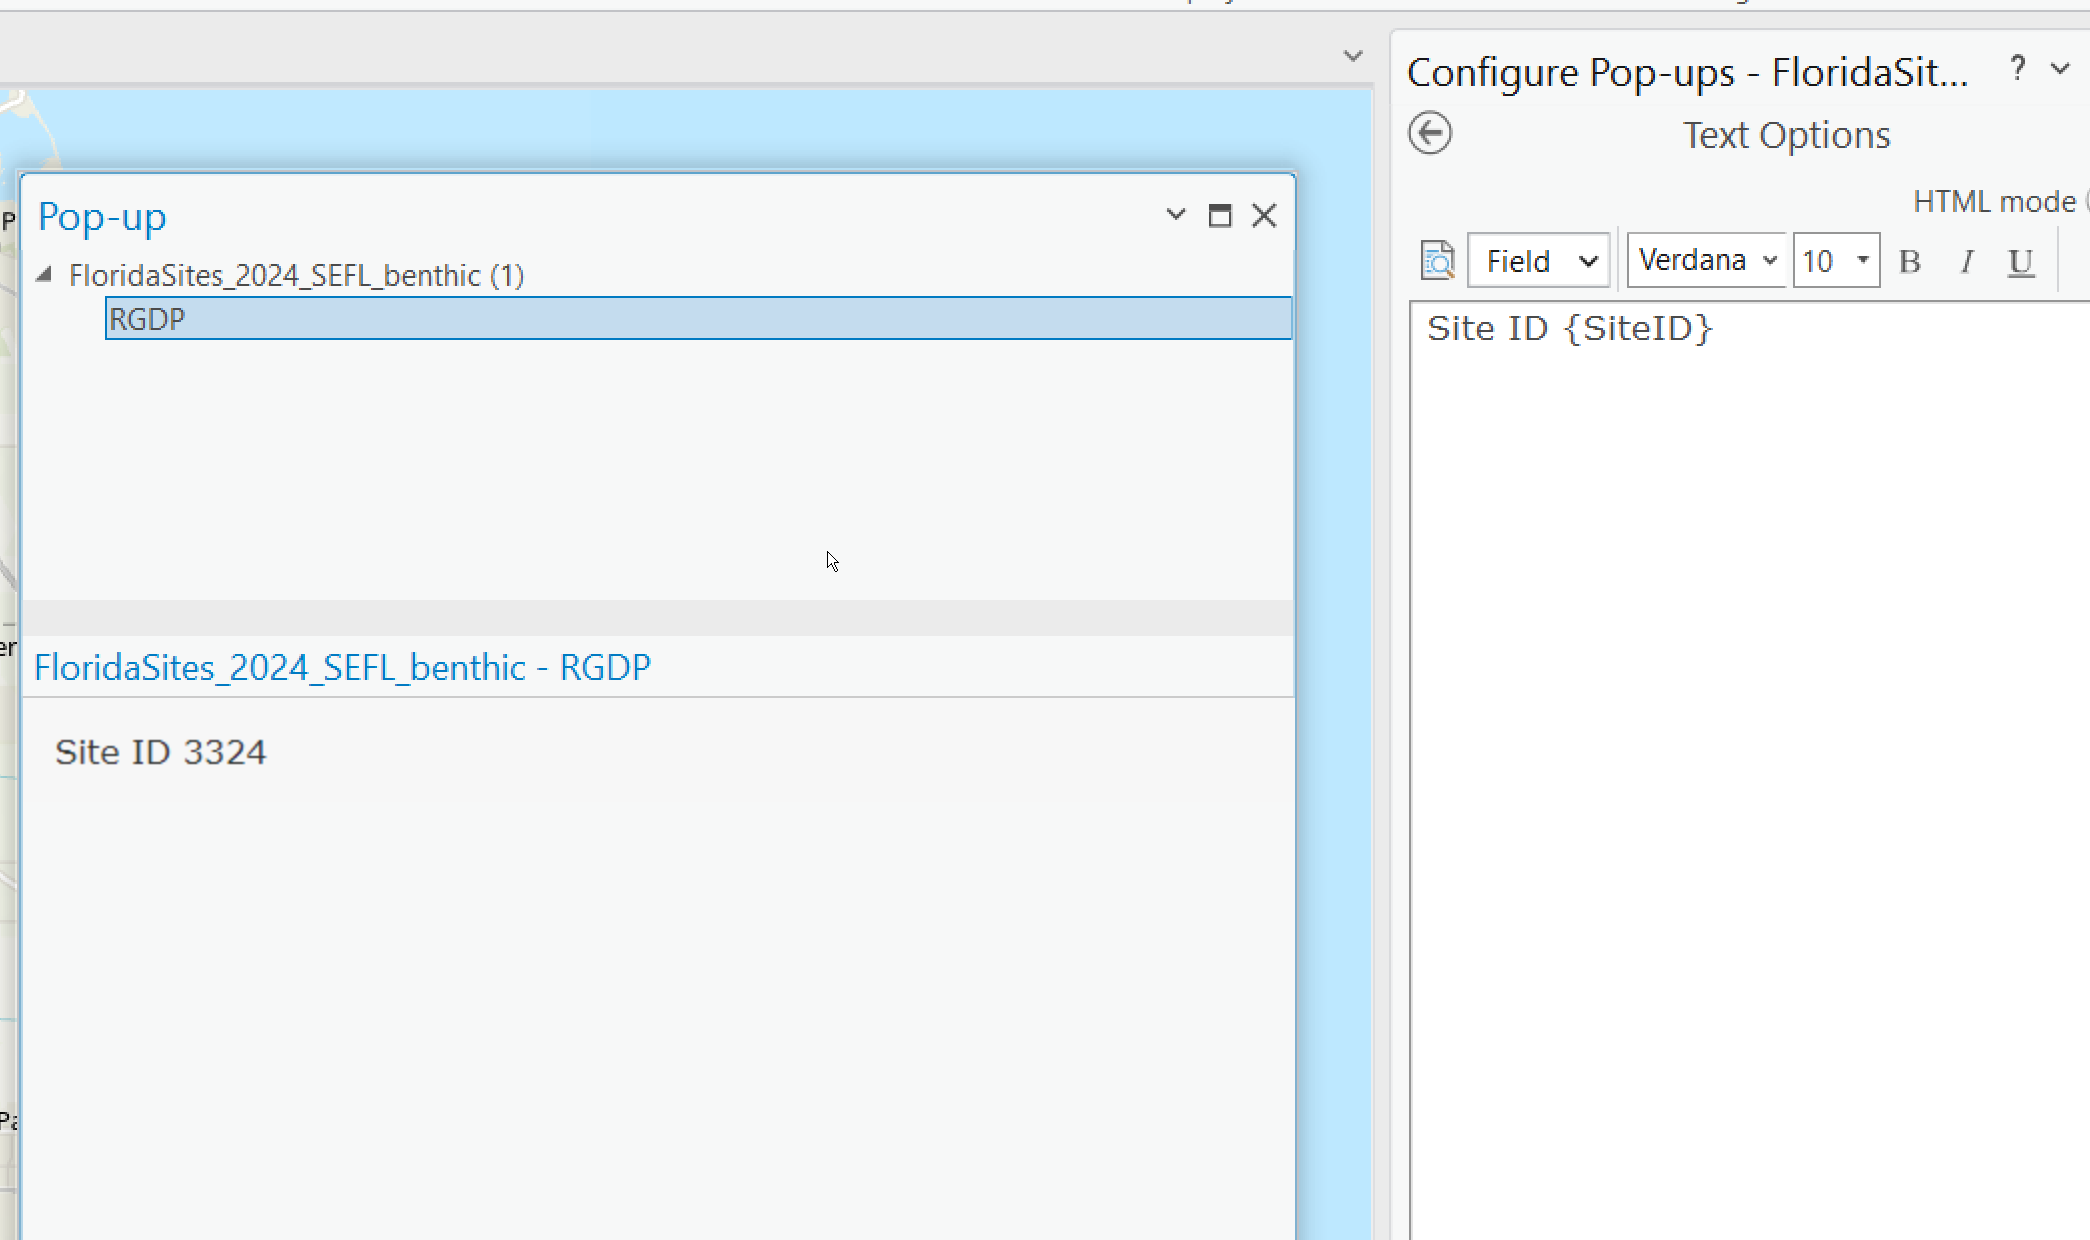Viewport: 2090px width, 1240px height.
Task: Select the RGDP feature in the pop-up list
Action: (147, 318)
